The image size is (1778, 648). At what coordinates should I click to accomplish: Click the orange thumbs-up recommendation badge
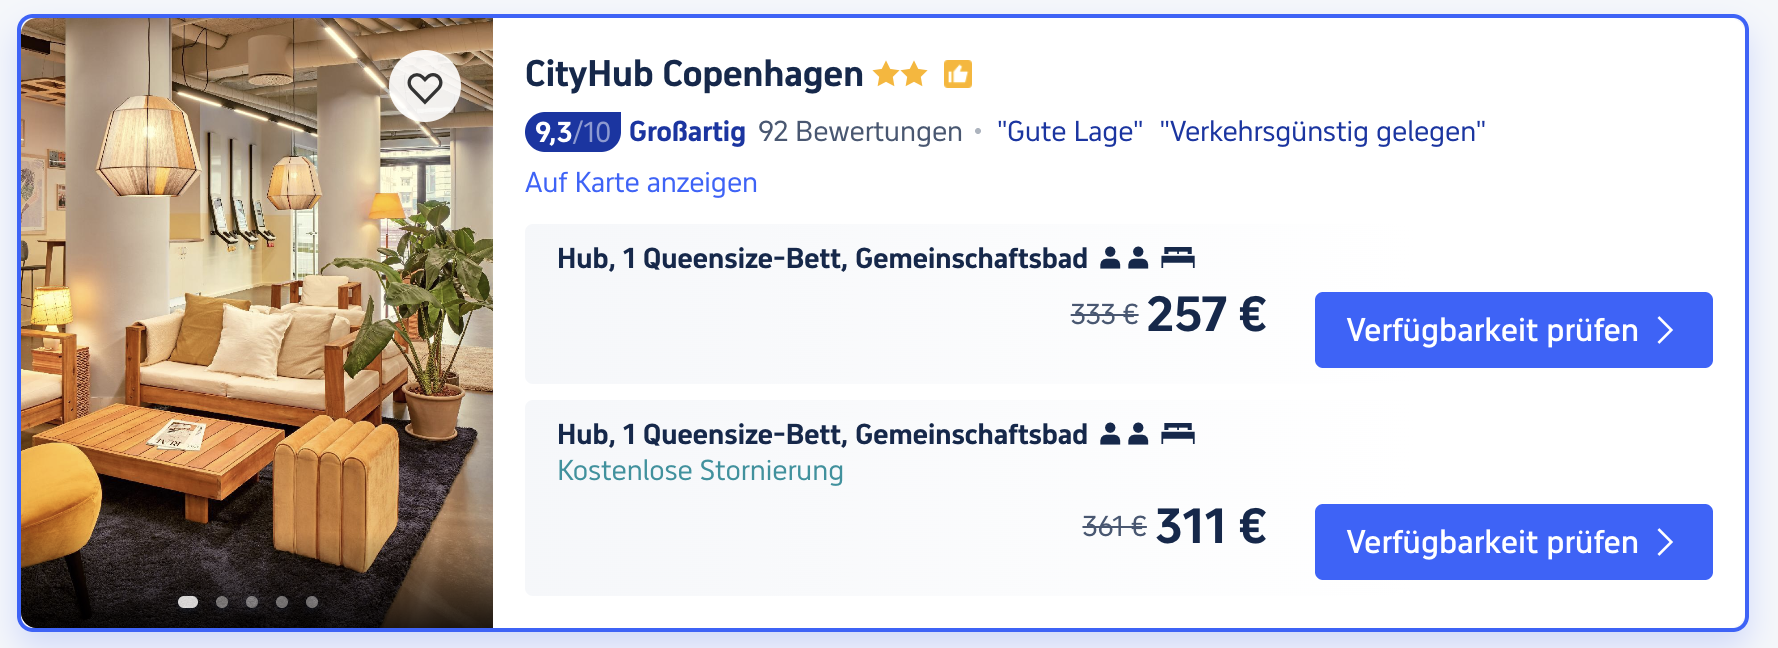click(x=958, y=74)
